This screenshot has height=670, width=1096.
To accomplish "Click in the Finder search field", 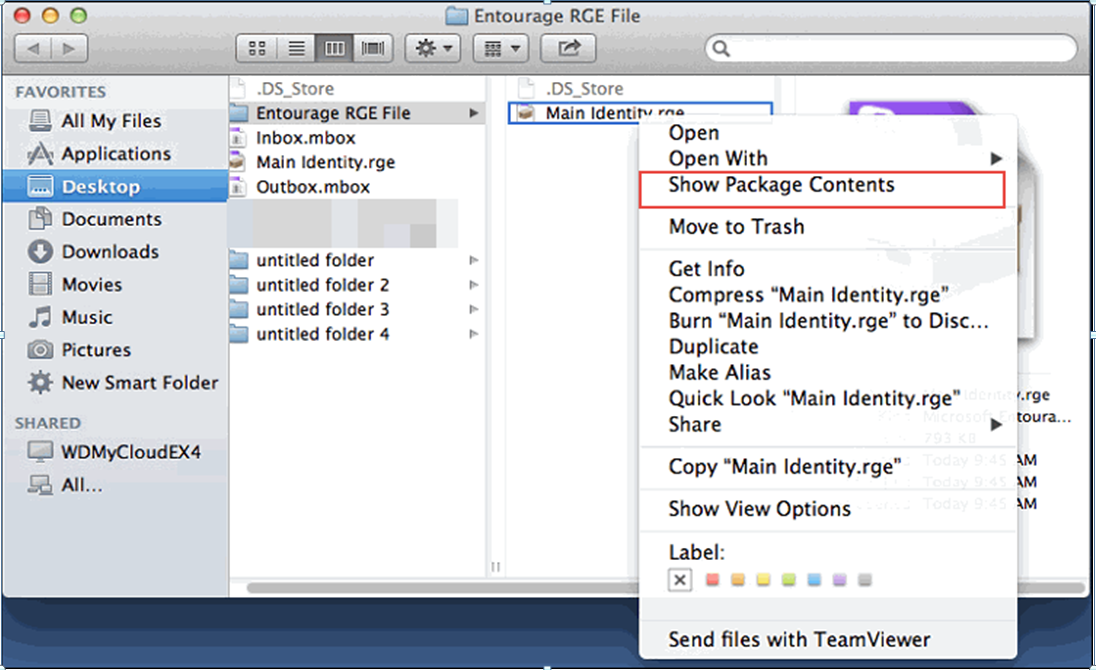I will (x=891, y=48).
